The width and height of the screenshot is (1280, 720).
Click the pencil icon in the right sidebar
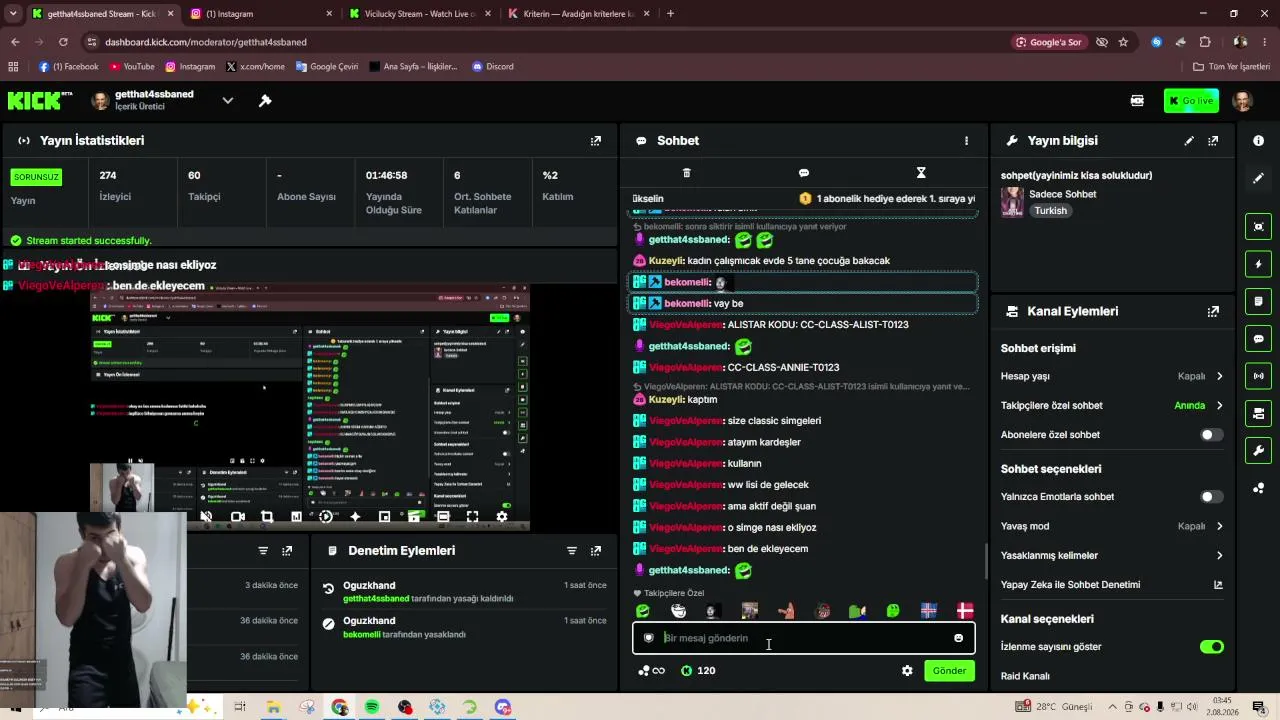[x=1258, y=178]
